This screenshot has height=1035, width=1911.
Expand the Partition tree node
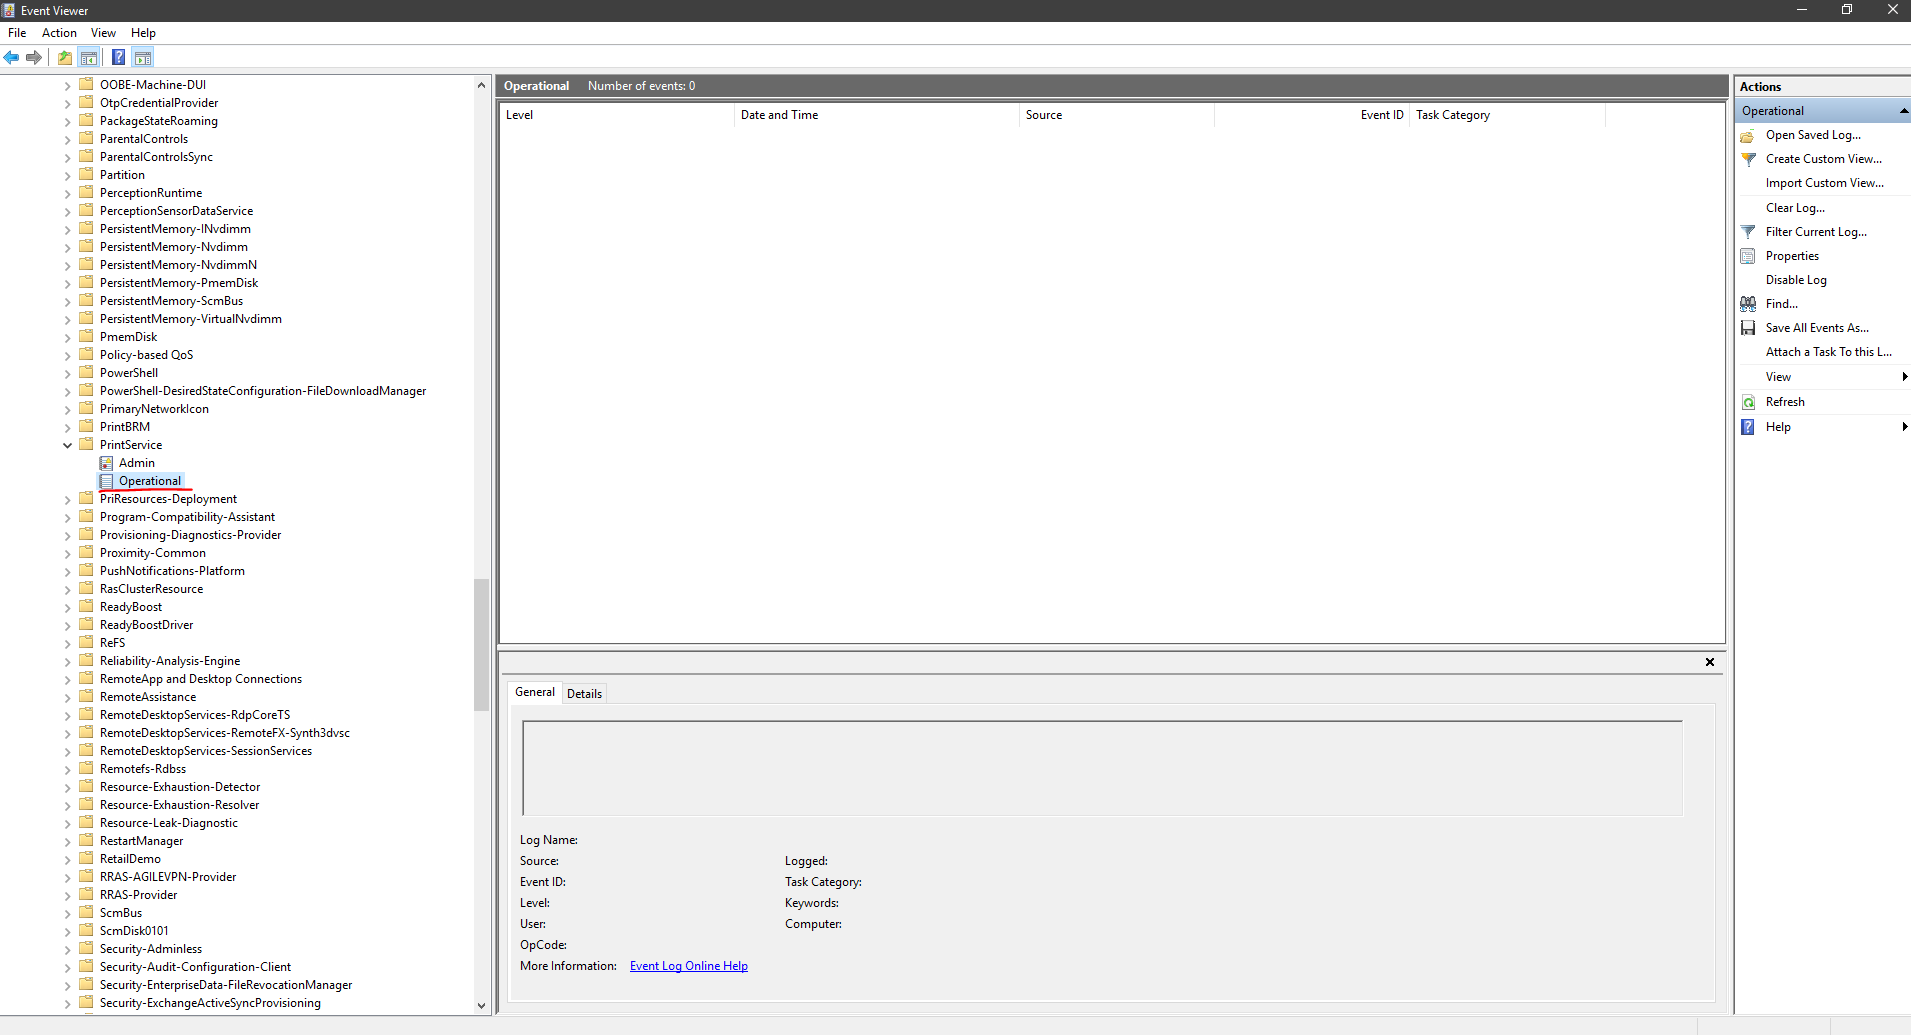pyautogui.click(x=68, y=175)
